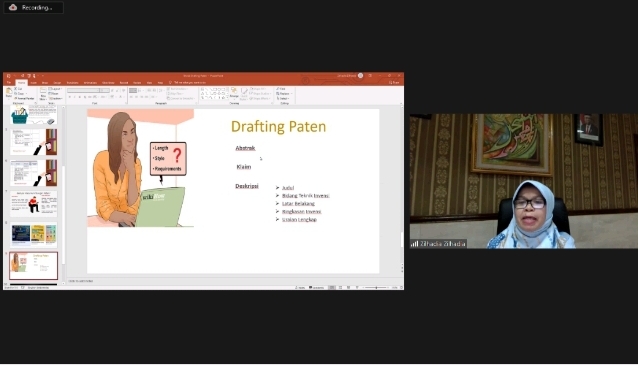Image resolution: width=638 pixels, height=367 pixels.
Task: Switch to the Home tab
Action: tap(21, 83)
